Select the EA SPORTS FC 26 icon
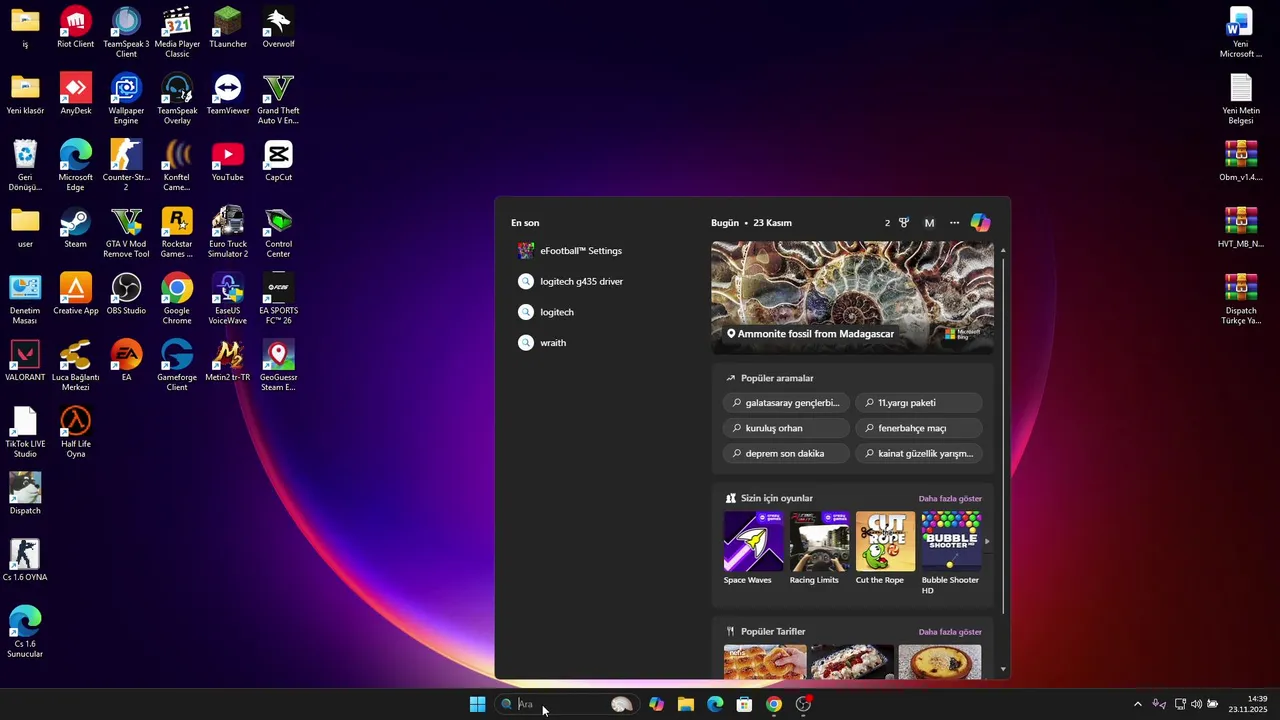1280x720 pixels. point(278,299)
